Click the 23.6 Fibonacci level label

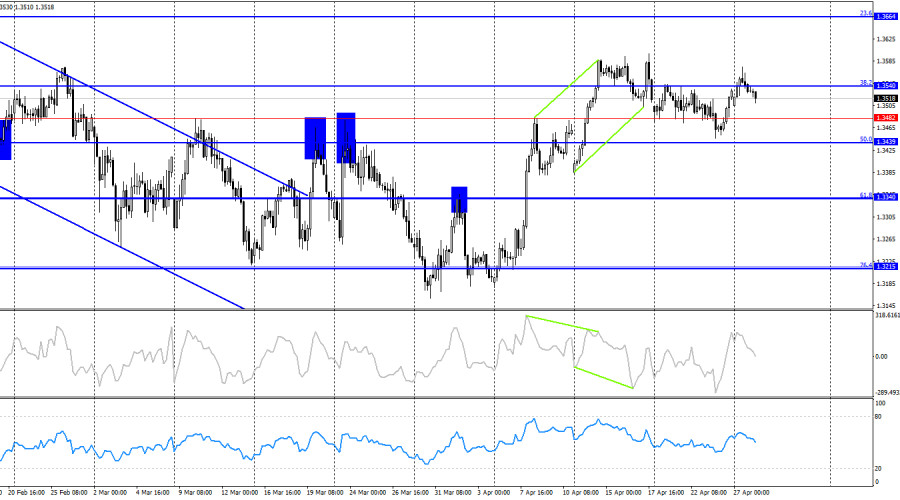(x=866, y=13)
